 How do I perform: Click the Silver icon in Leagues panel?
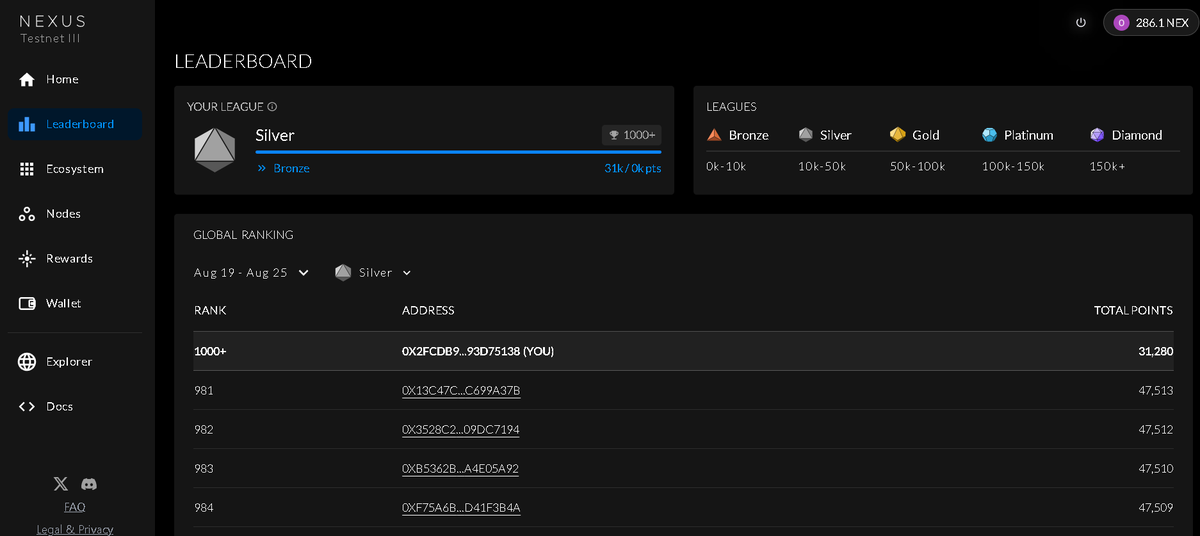click(x=806, y=135)
